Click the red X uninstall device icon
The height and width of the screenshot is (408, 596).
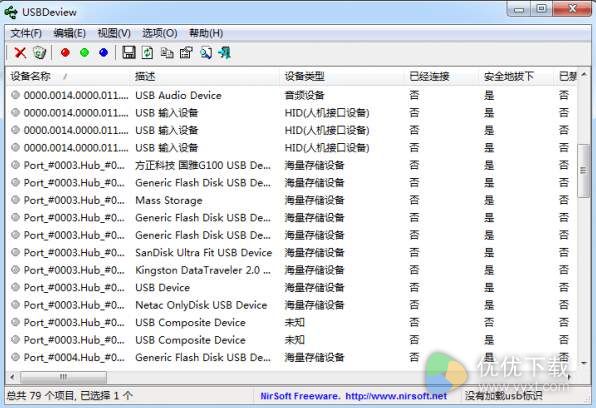tap(20, 53)
